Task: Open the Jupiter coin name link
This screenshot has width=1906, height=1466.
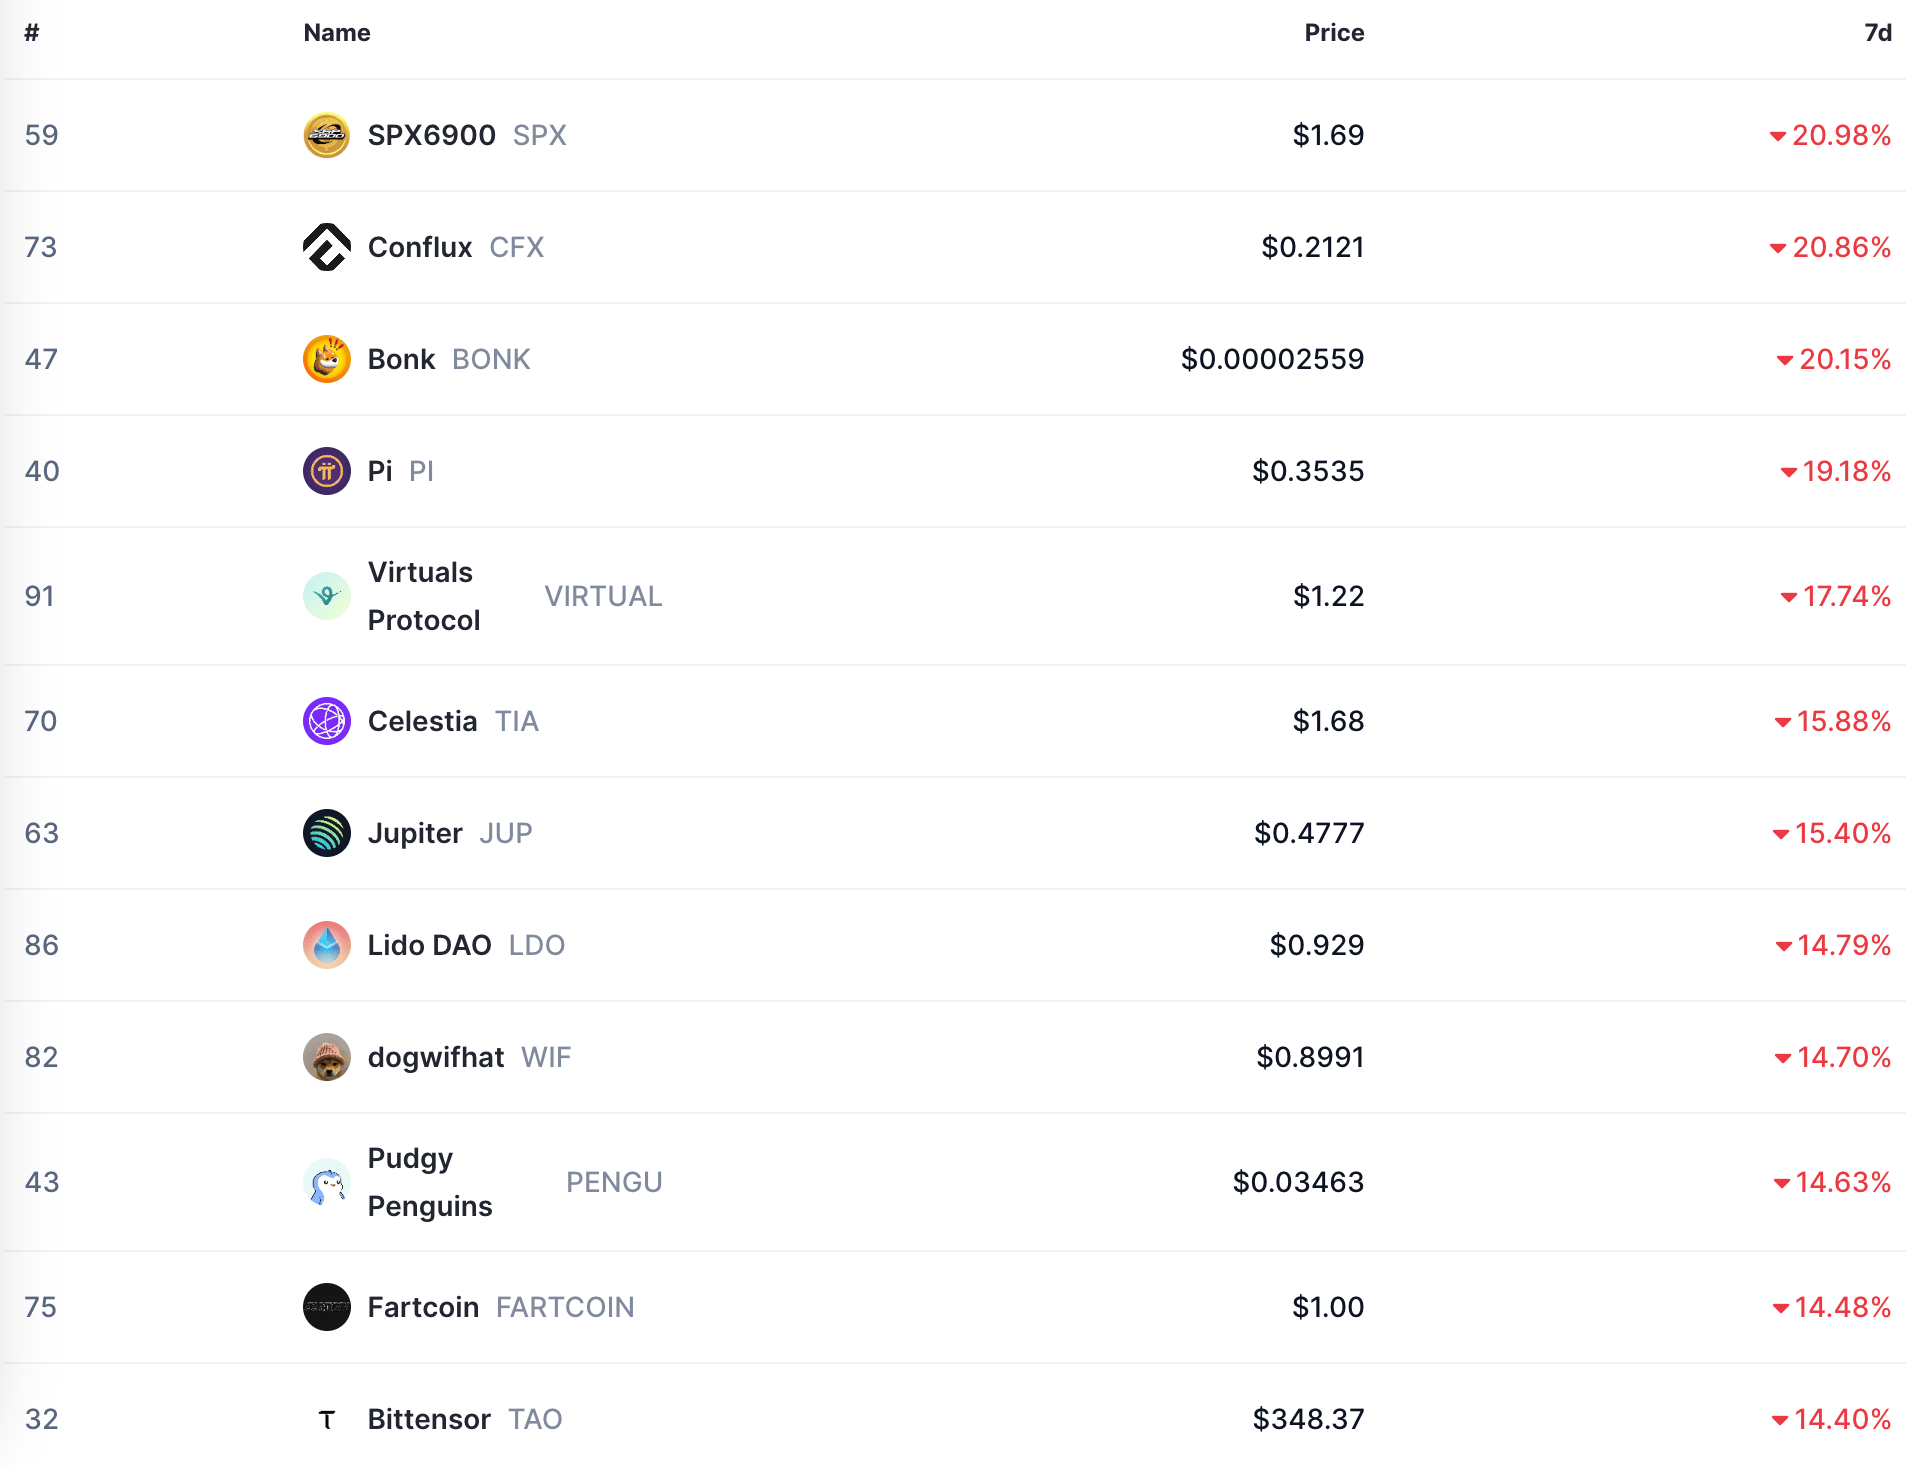Action: [415, 833]
